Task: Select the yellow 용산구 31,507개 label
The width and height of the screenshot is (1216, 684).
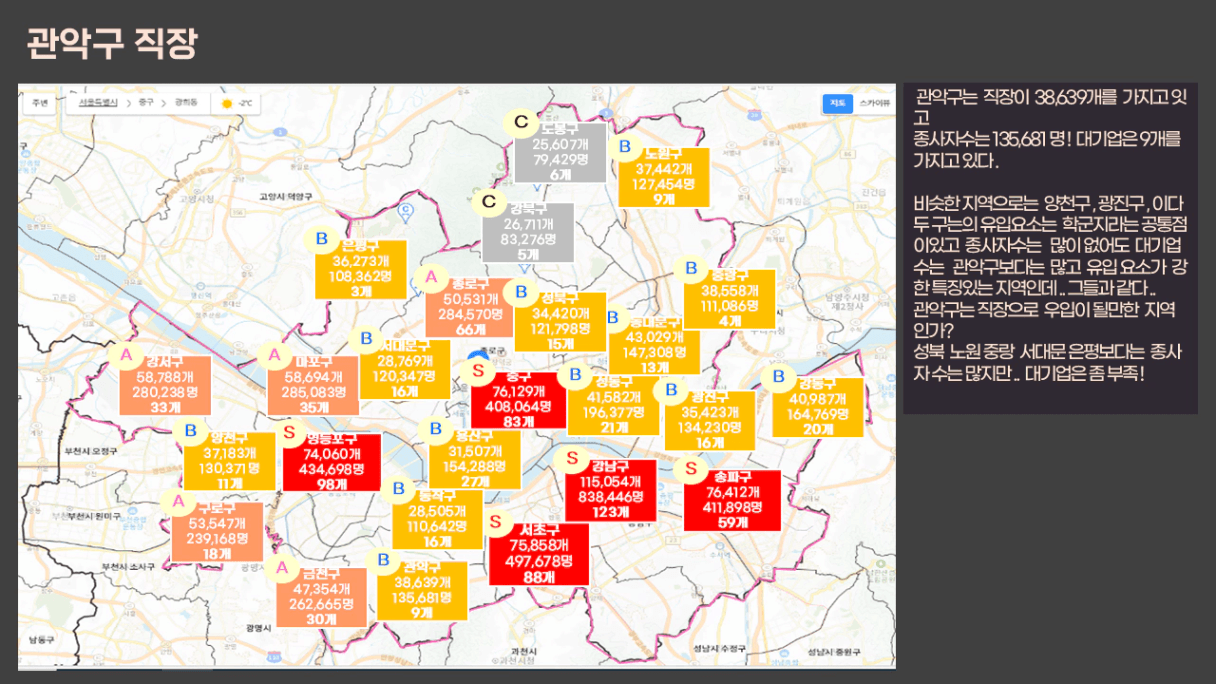Action: [x=474, y=459]
